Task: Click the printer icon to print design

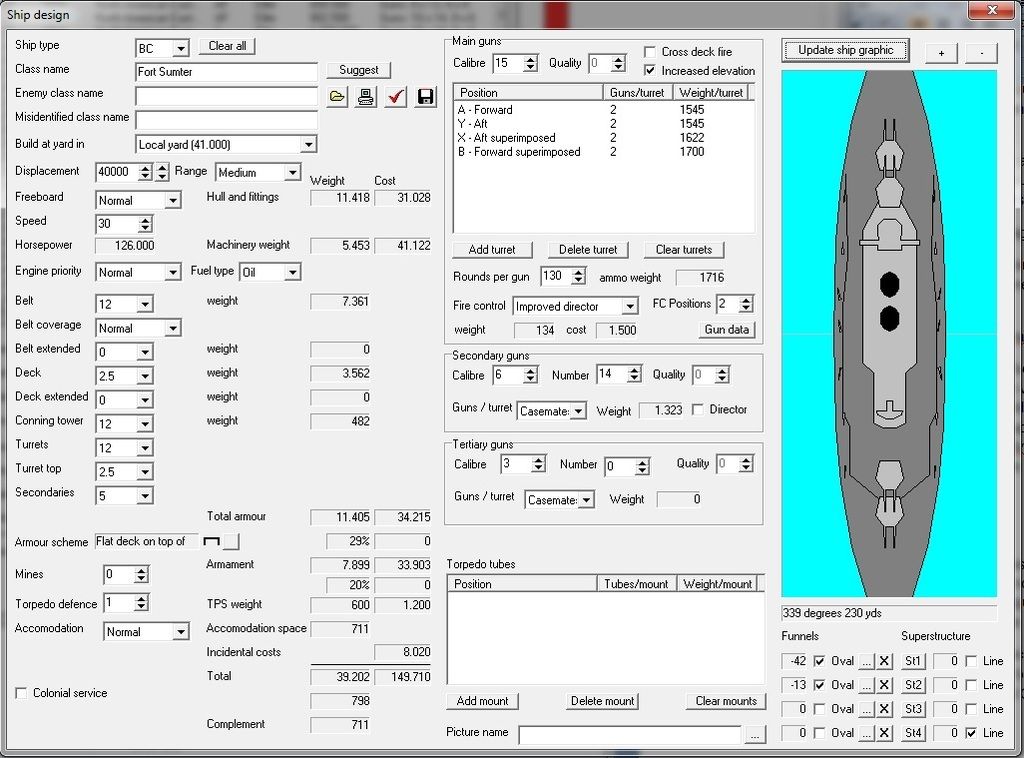Action: 366,97
